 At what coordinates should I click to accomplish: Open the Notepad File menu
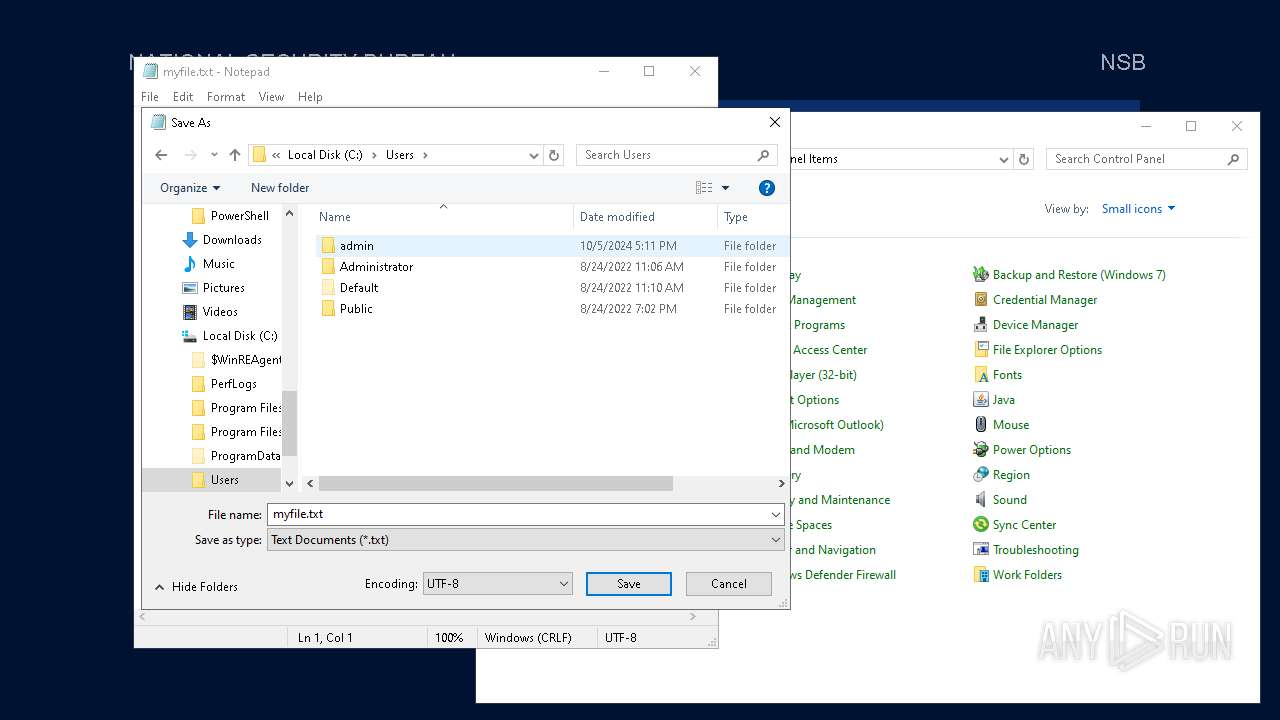(x=150, y=97)
